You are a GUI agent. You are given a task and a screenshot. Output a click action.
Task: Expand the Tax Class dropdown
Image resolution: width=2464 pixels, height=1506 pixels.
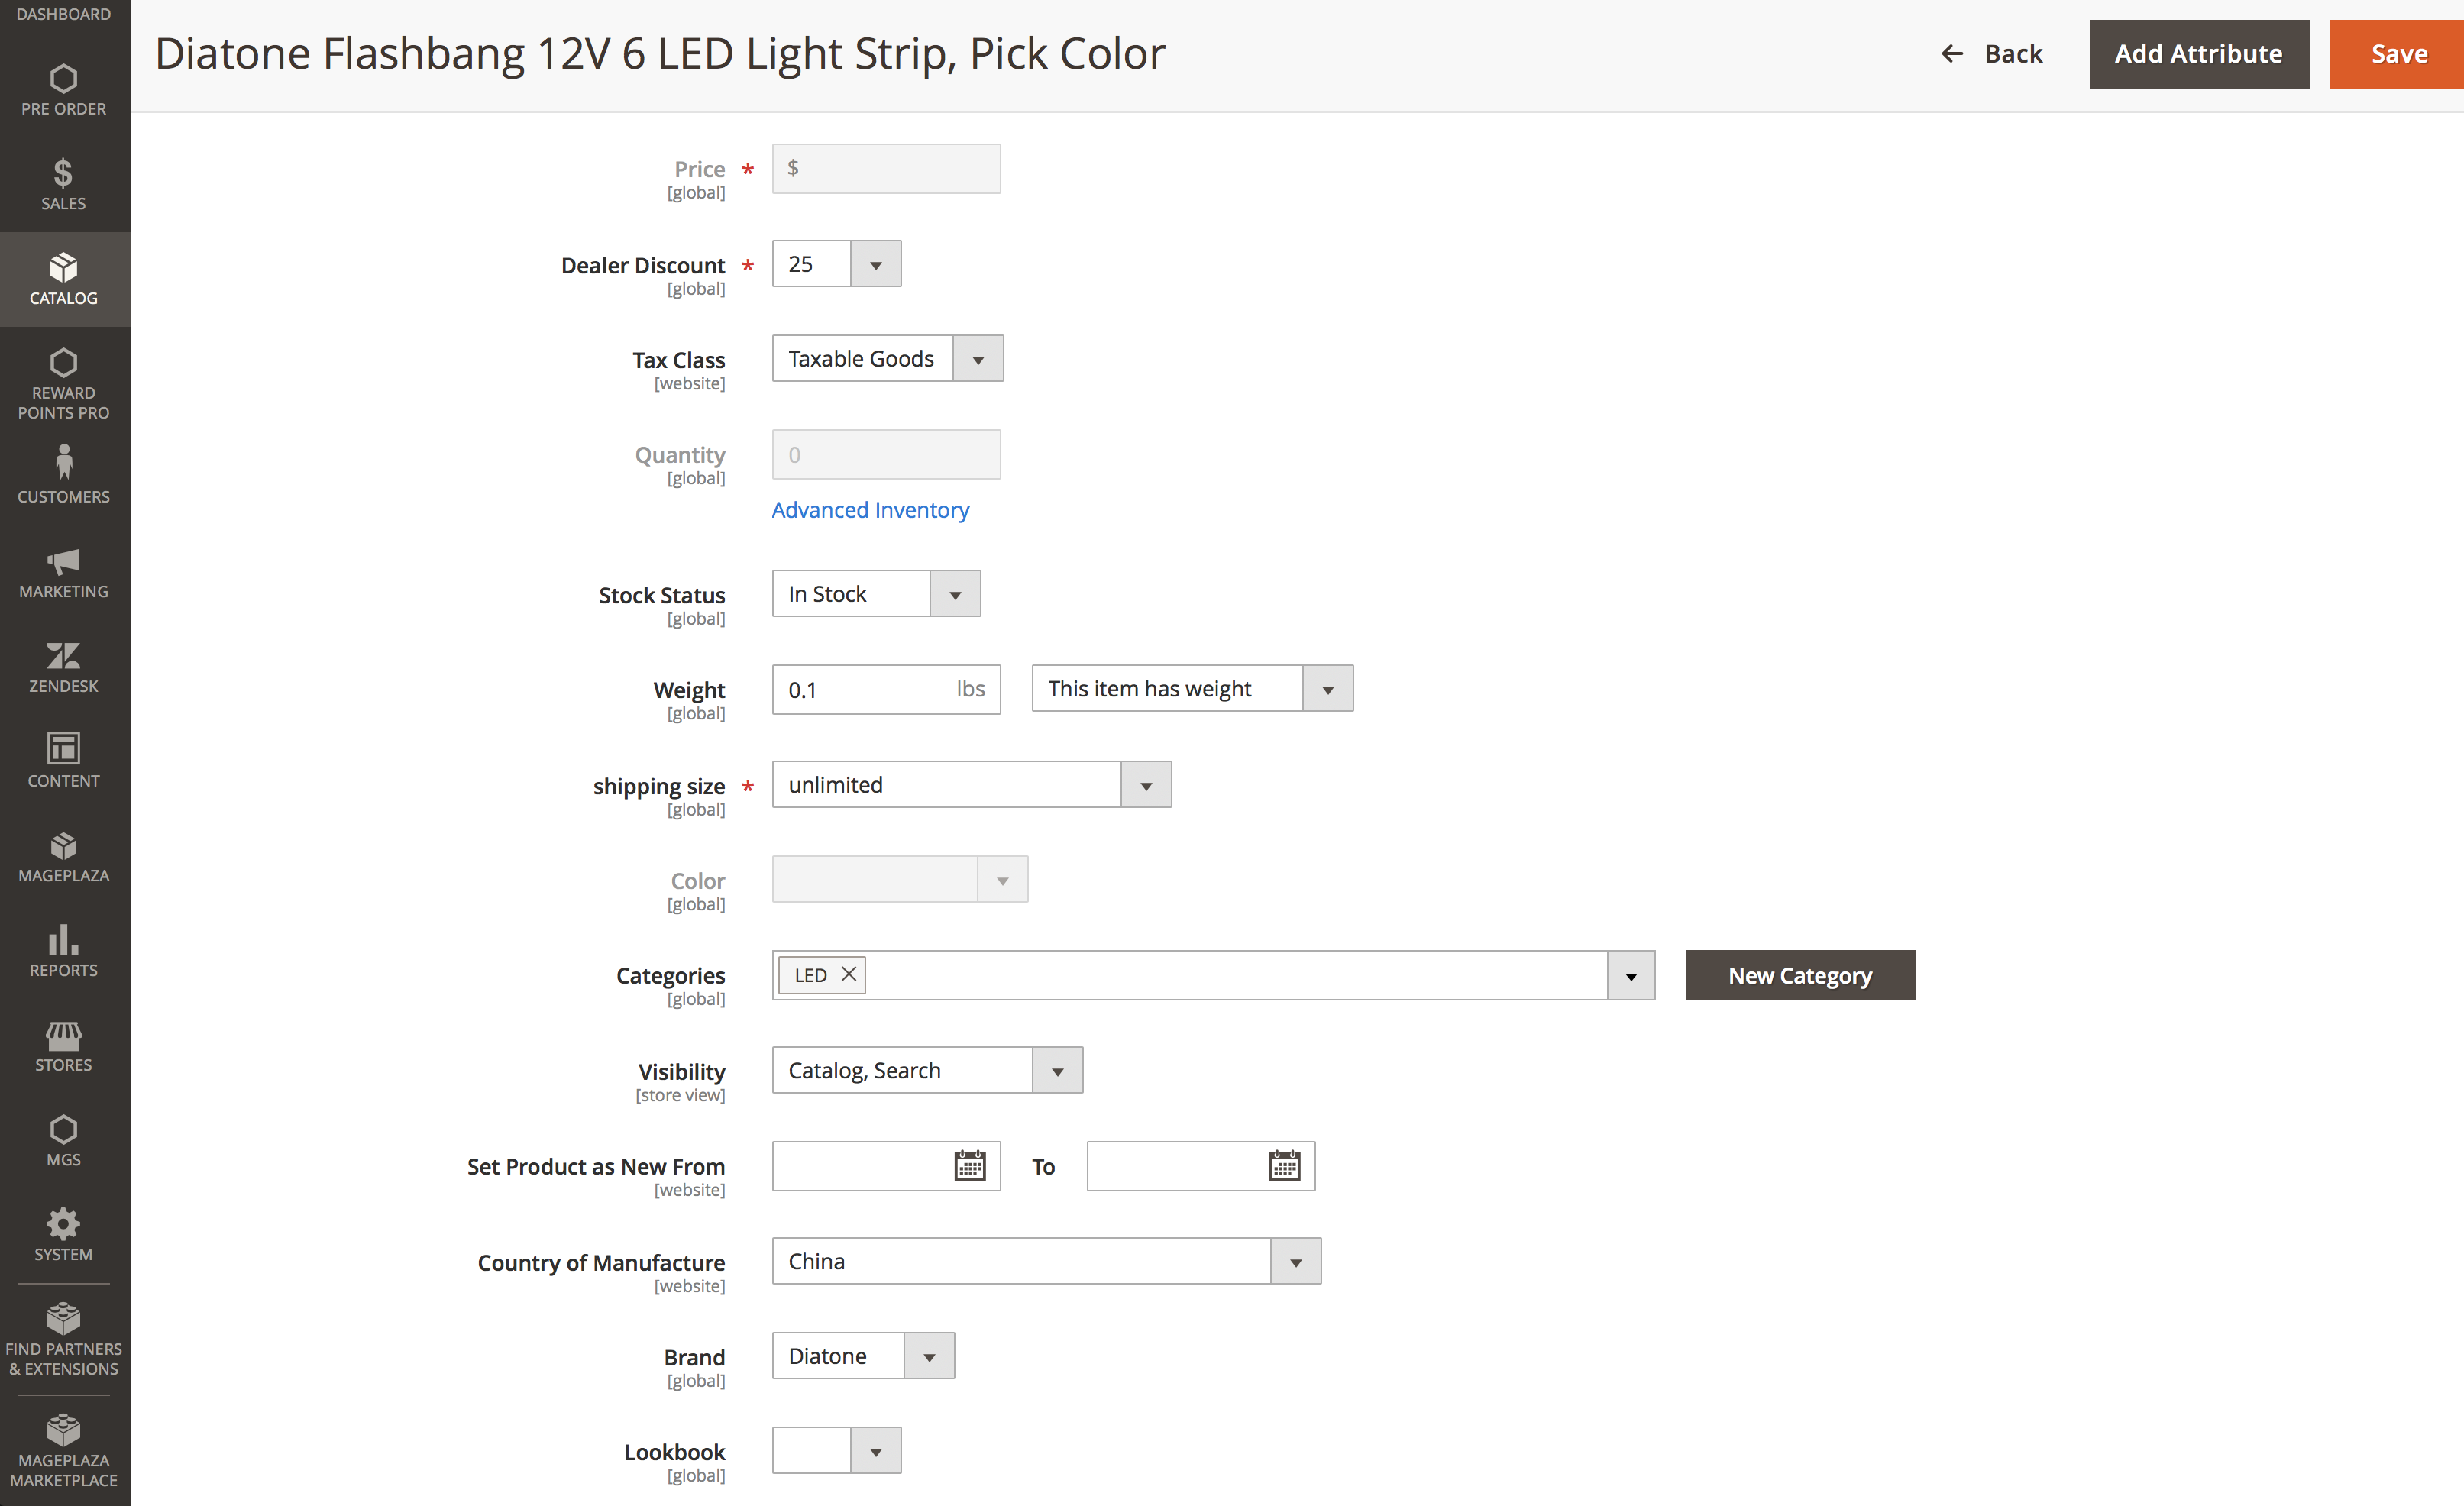[977, 358]
